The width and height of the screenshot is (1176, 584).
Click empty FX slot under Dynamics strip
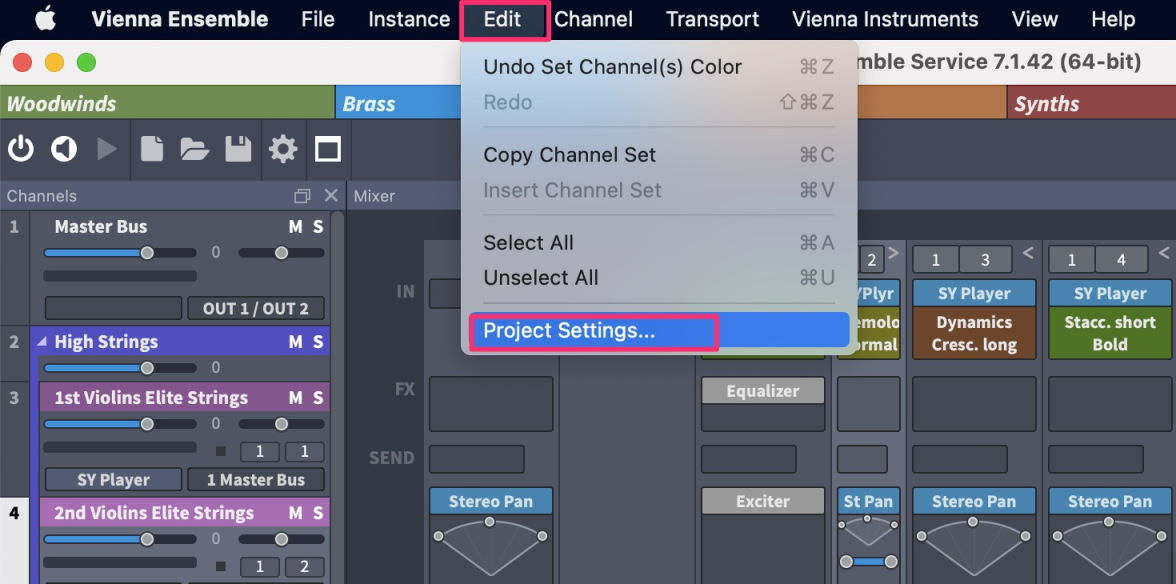point(974,404)
